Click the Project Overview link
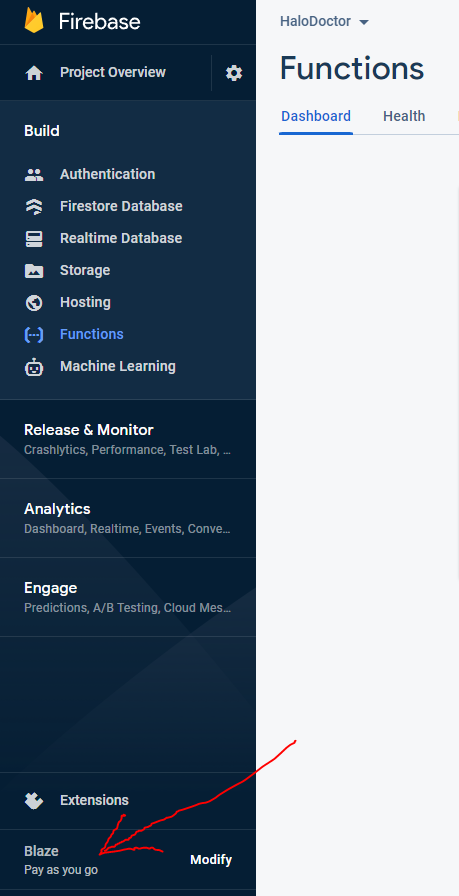Image resolution: width=459 pixels, height=896 pixels. coord(113,73)
